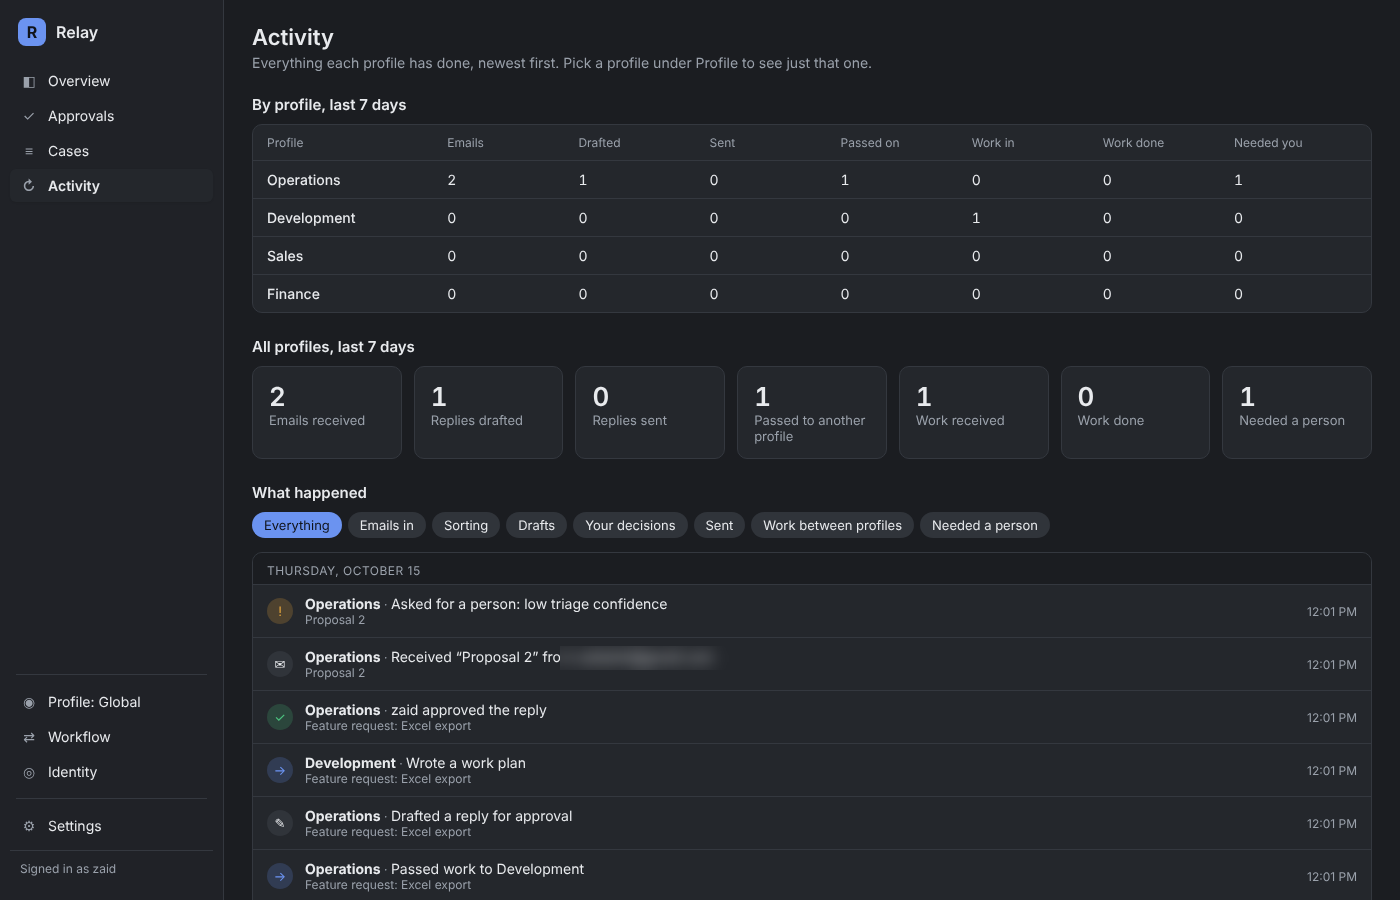Screen dimensions: 1400x900
Task: Click the arrow icon on 'Passed work to Development' row
Action: 280,876
